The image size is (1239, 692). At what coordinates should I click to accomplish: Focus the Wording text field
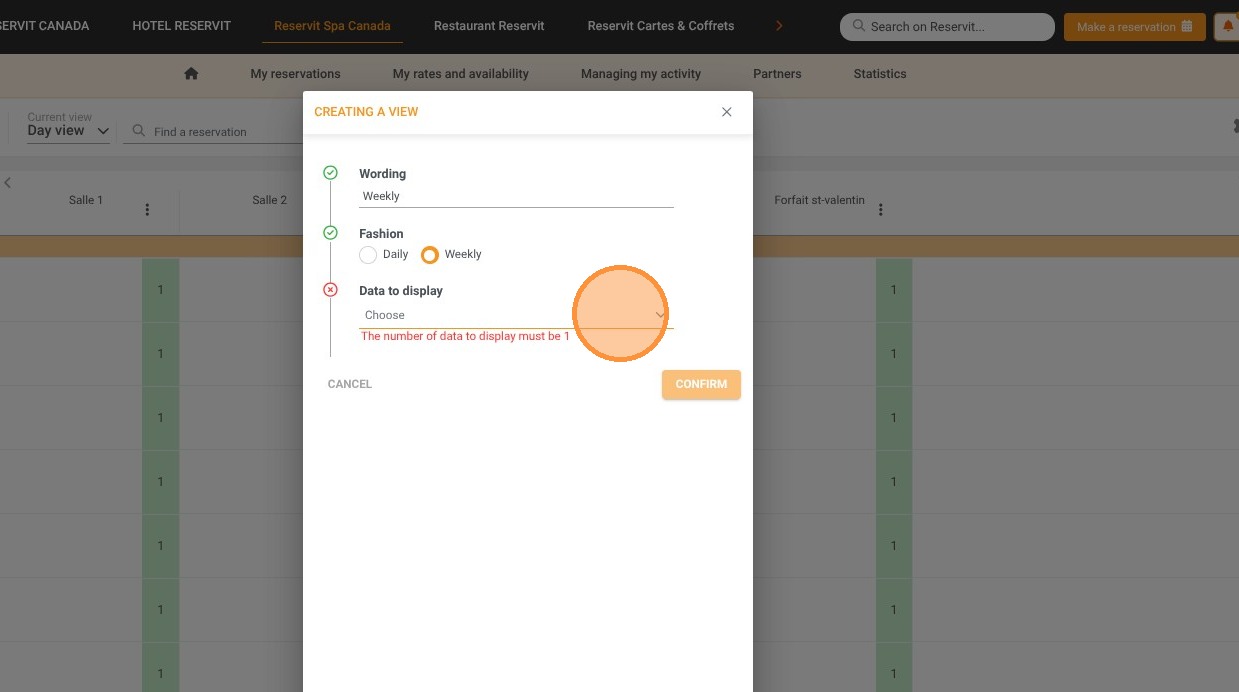[x=516, y=196]
